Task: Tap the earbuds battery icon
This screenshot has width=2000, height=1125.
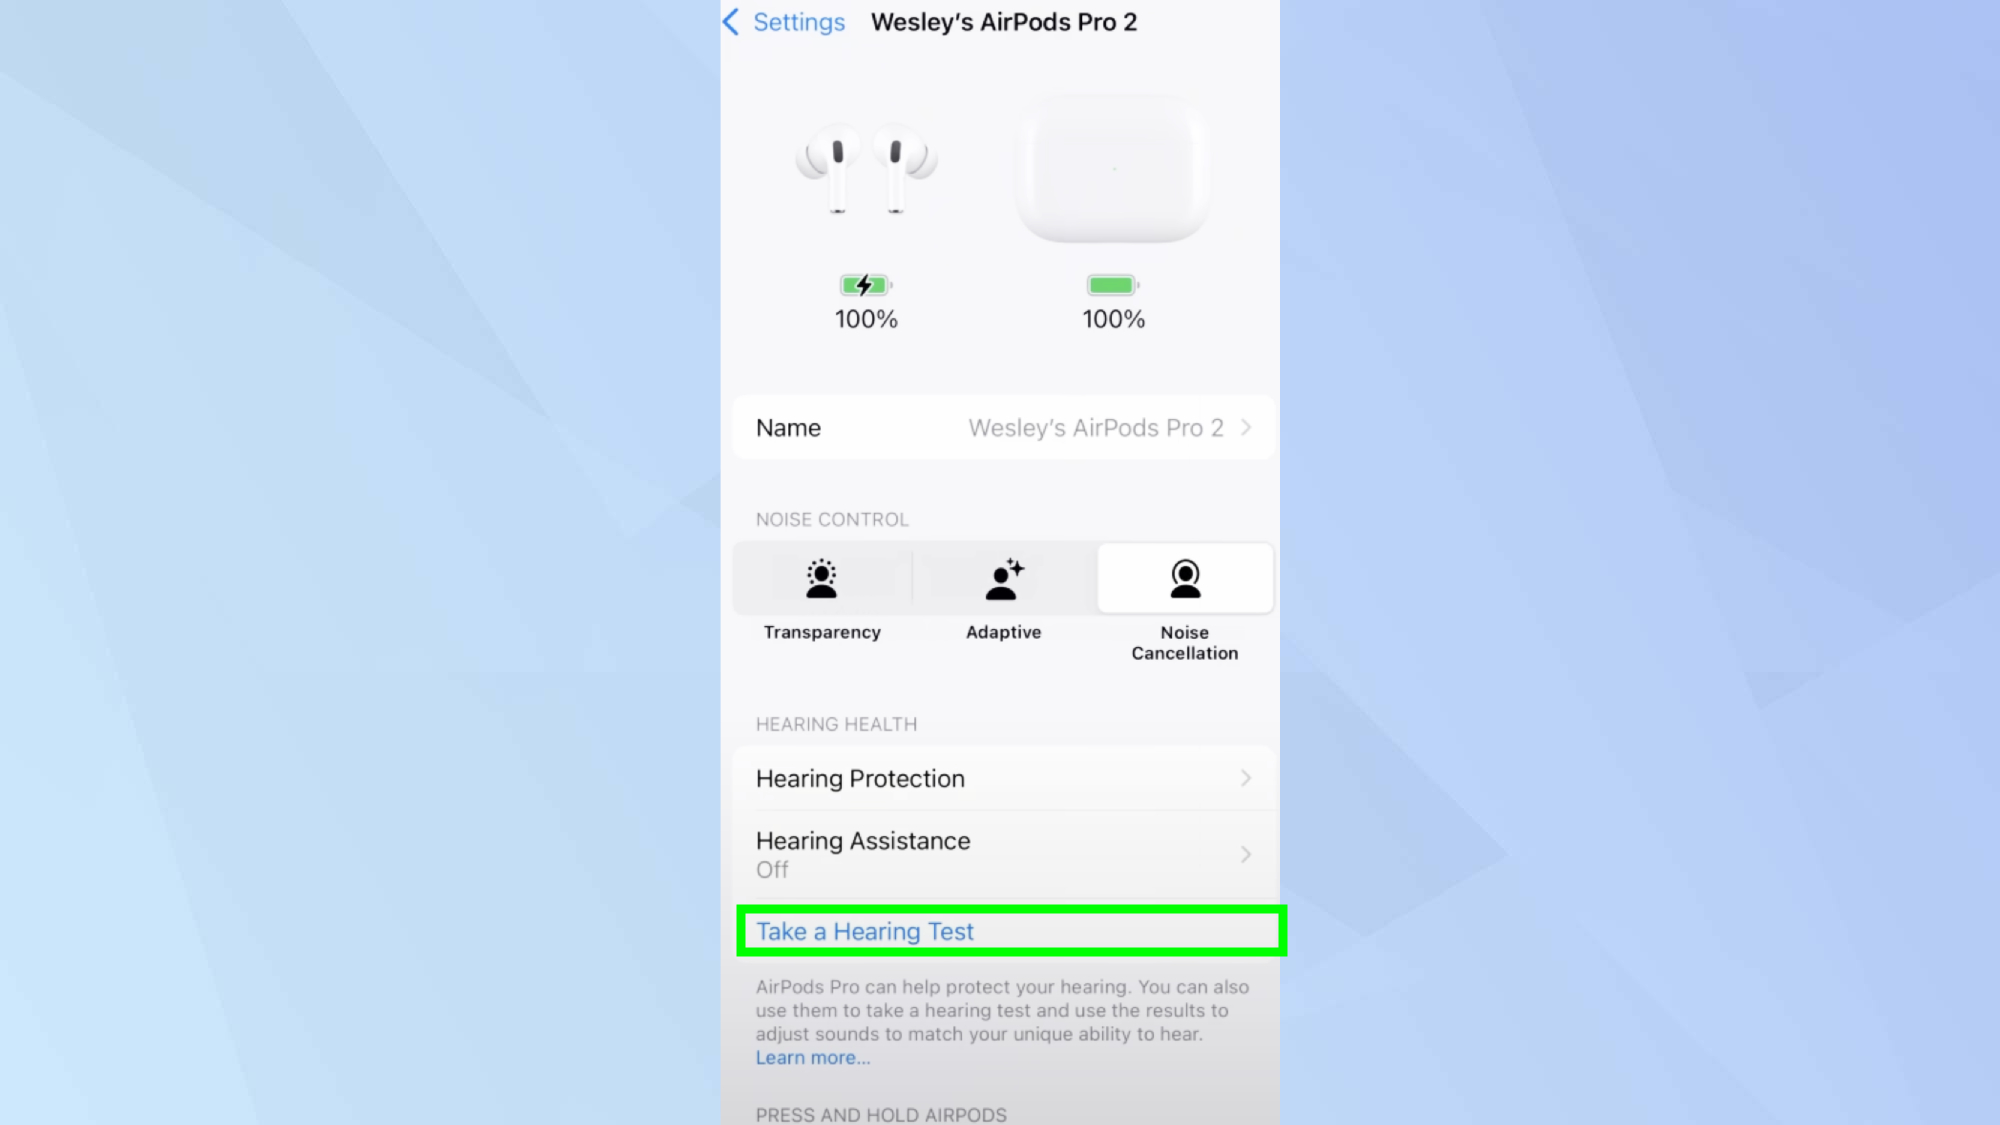Action: (864, 284)
